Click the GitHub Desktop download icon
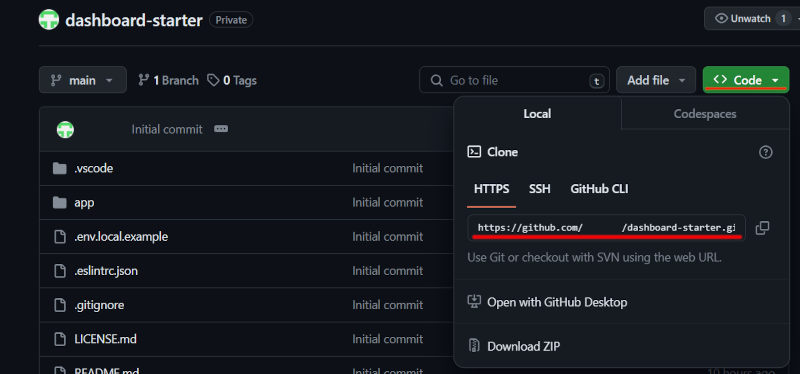800x374 pixels. coord(474,302)
